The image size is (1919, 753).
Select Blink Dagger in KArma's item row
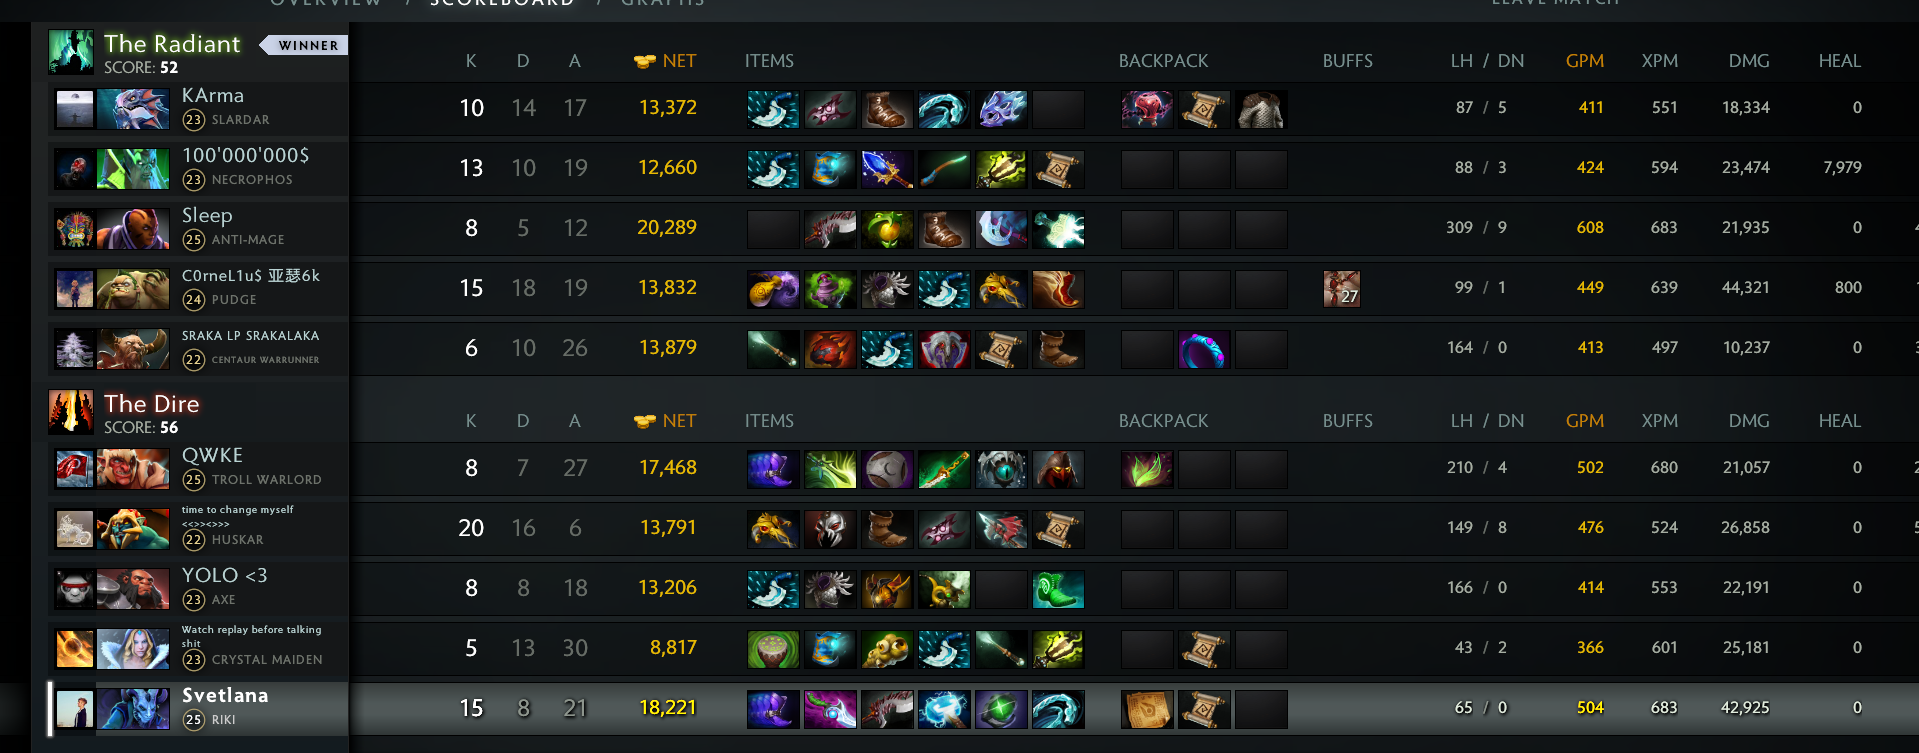point(773,109)
